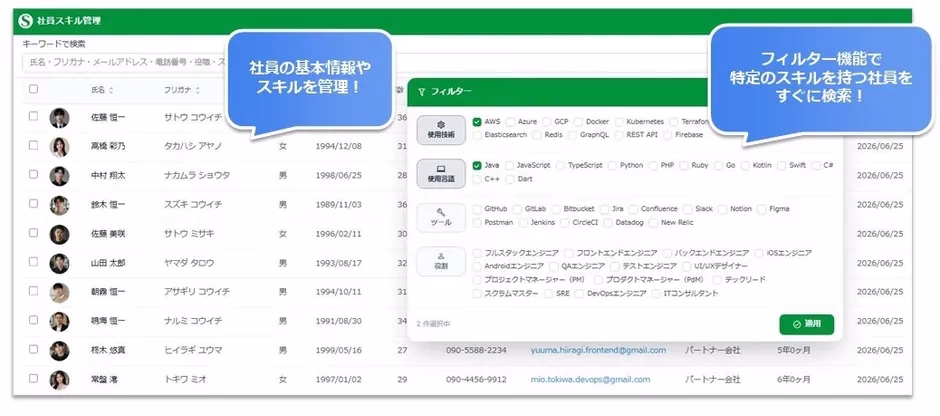Check the テックリード role checkbox

(x=717, y=280)
